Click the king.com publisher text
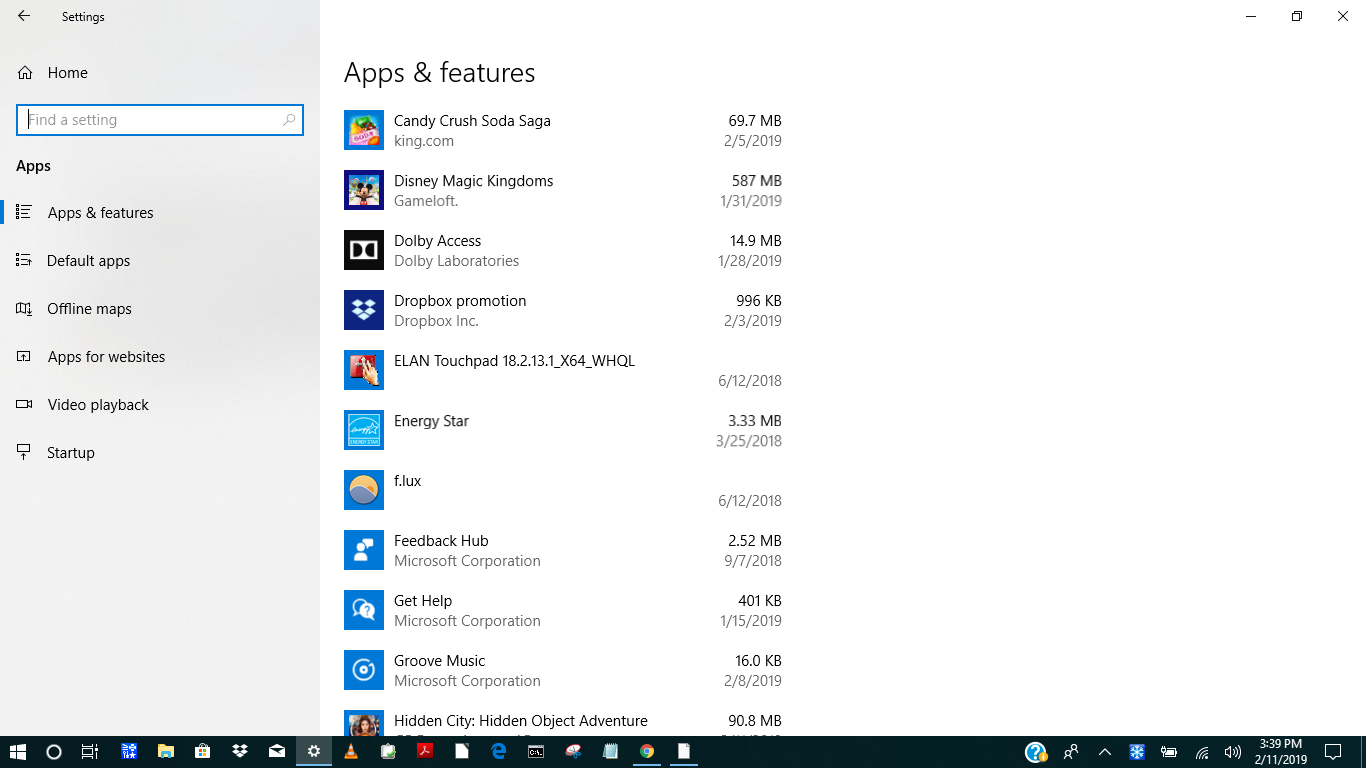This screenshot has height=768, width=1366. pyautogui.click(x=424, y=141)
